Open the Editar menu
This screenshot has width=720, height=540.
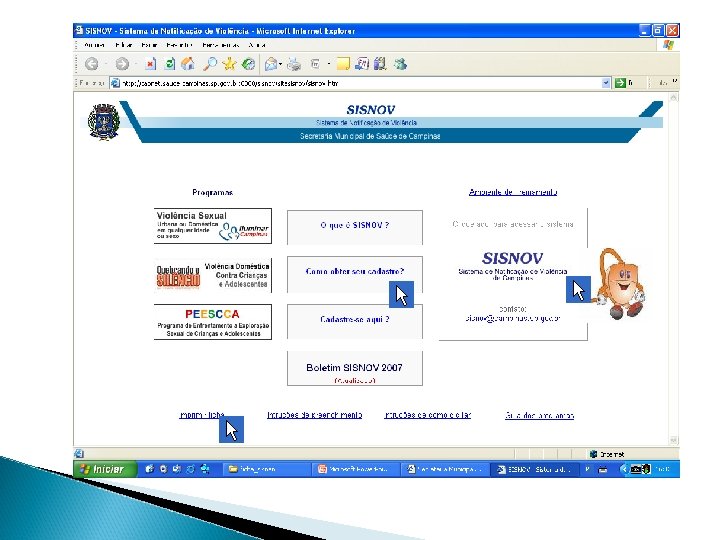(124, 45)
